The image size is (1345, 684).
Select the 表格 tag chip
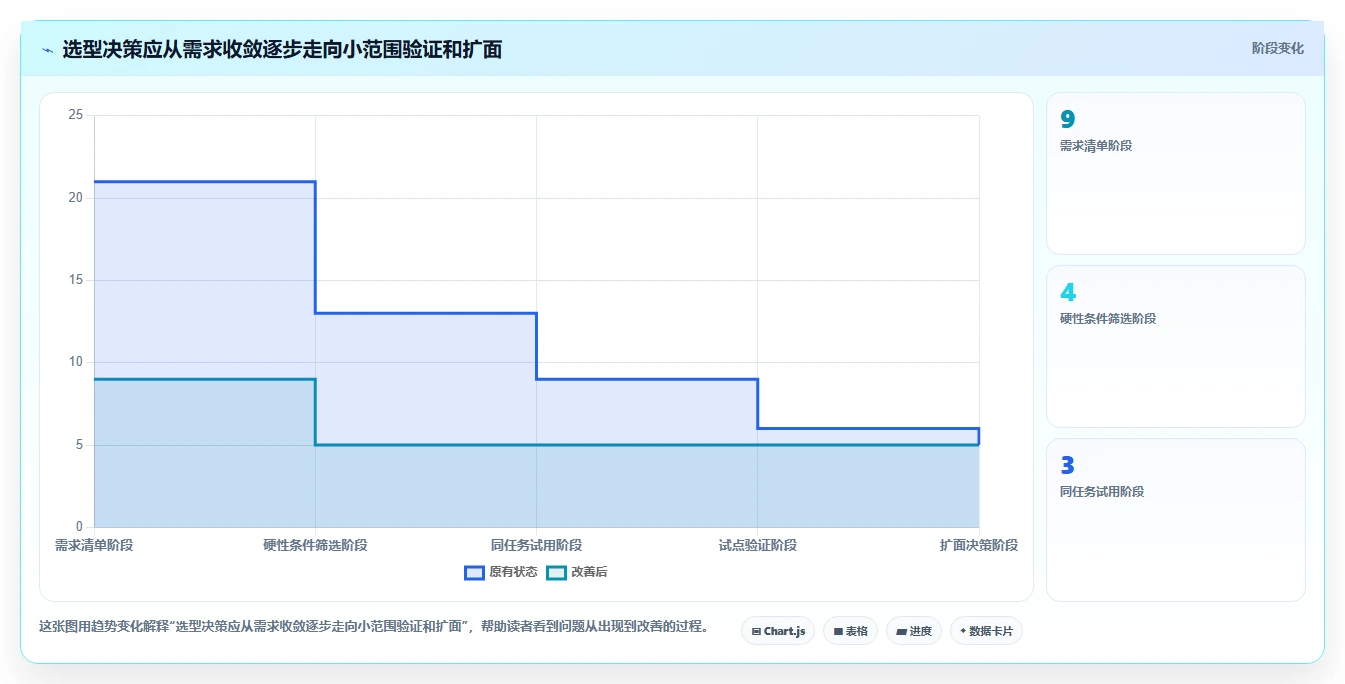850,631
